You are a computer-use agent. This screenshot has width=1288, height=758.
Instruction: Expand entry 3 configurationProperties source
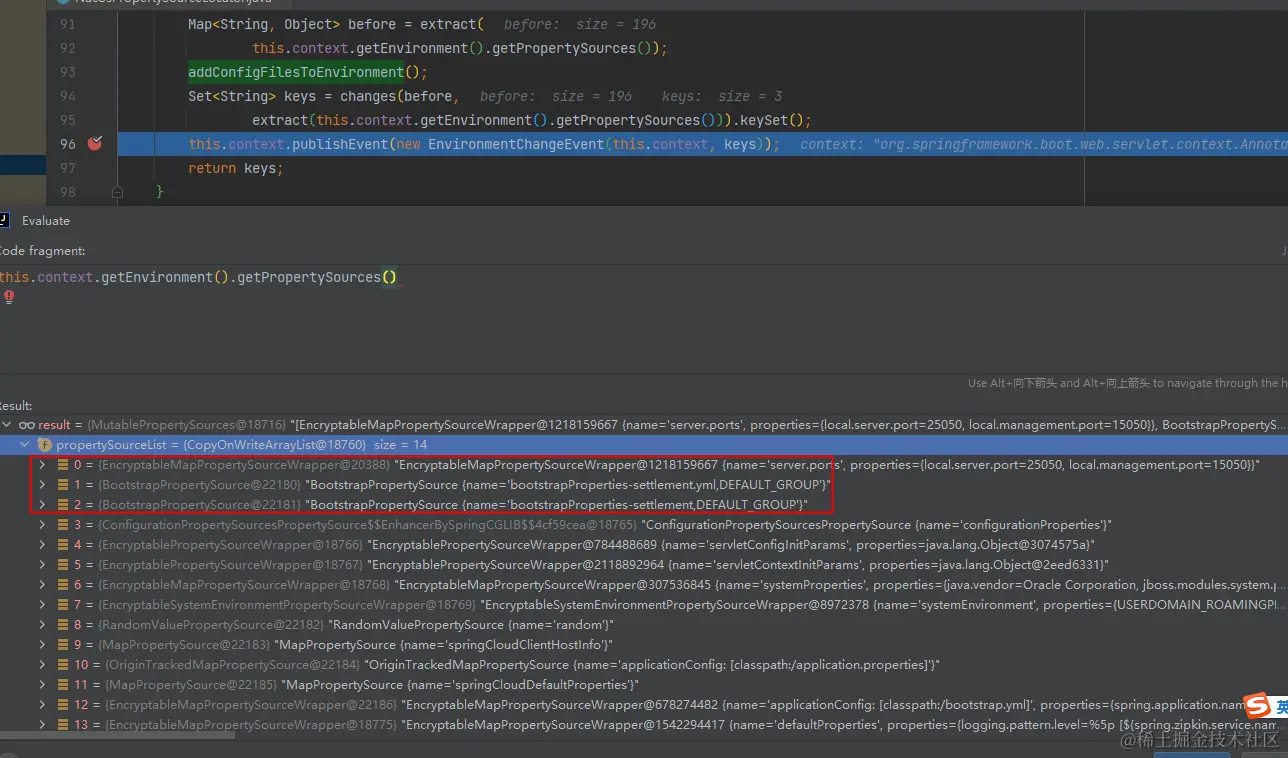point(42,525)
